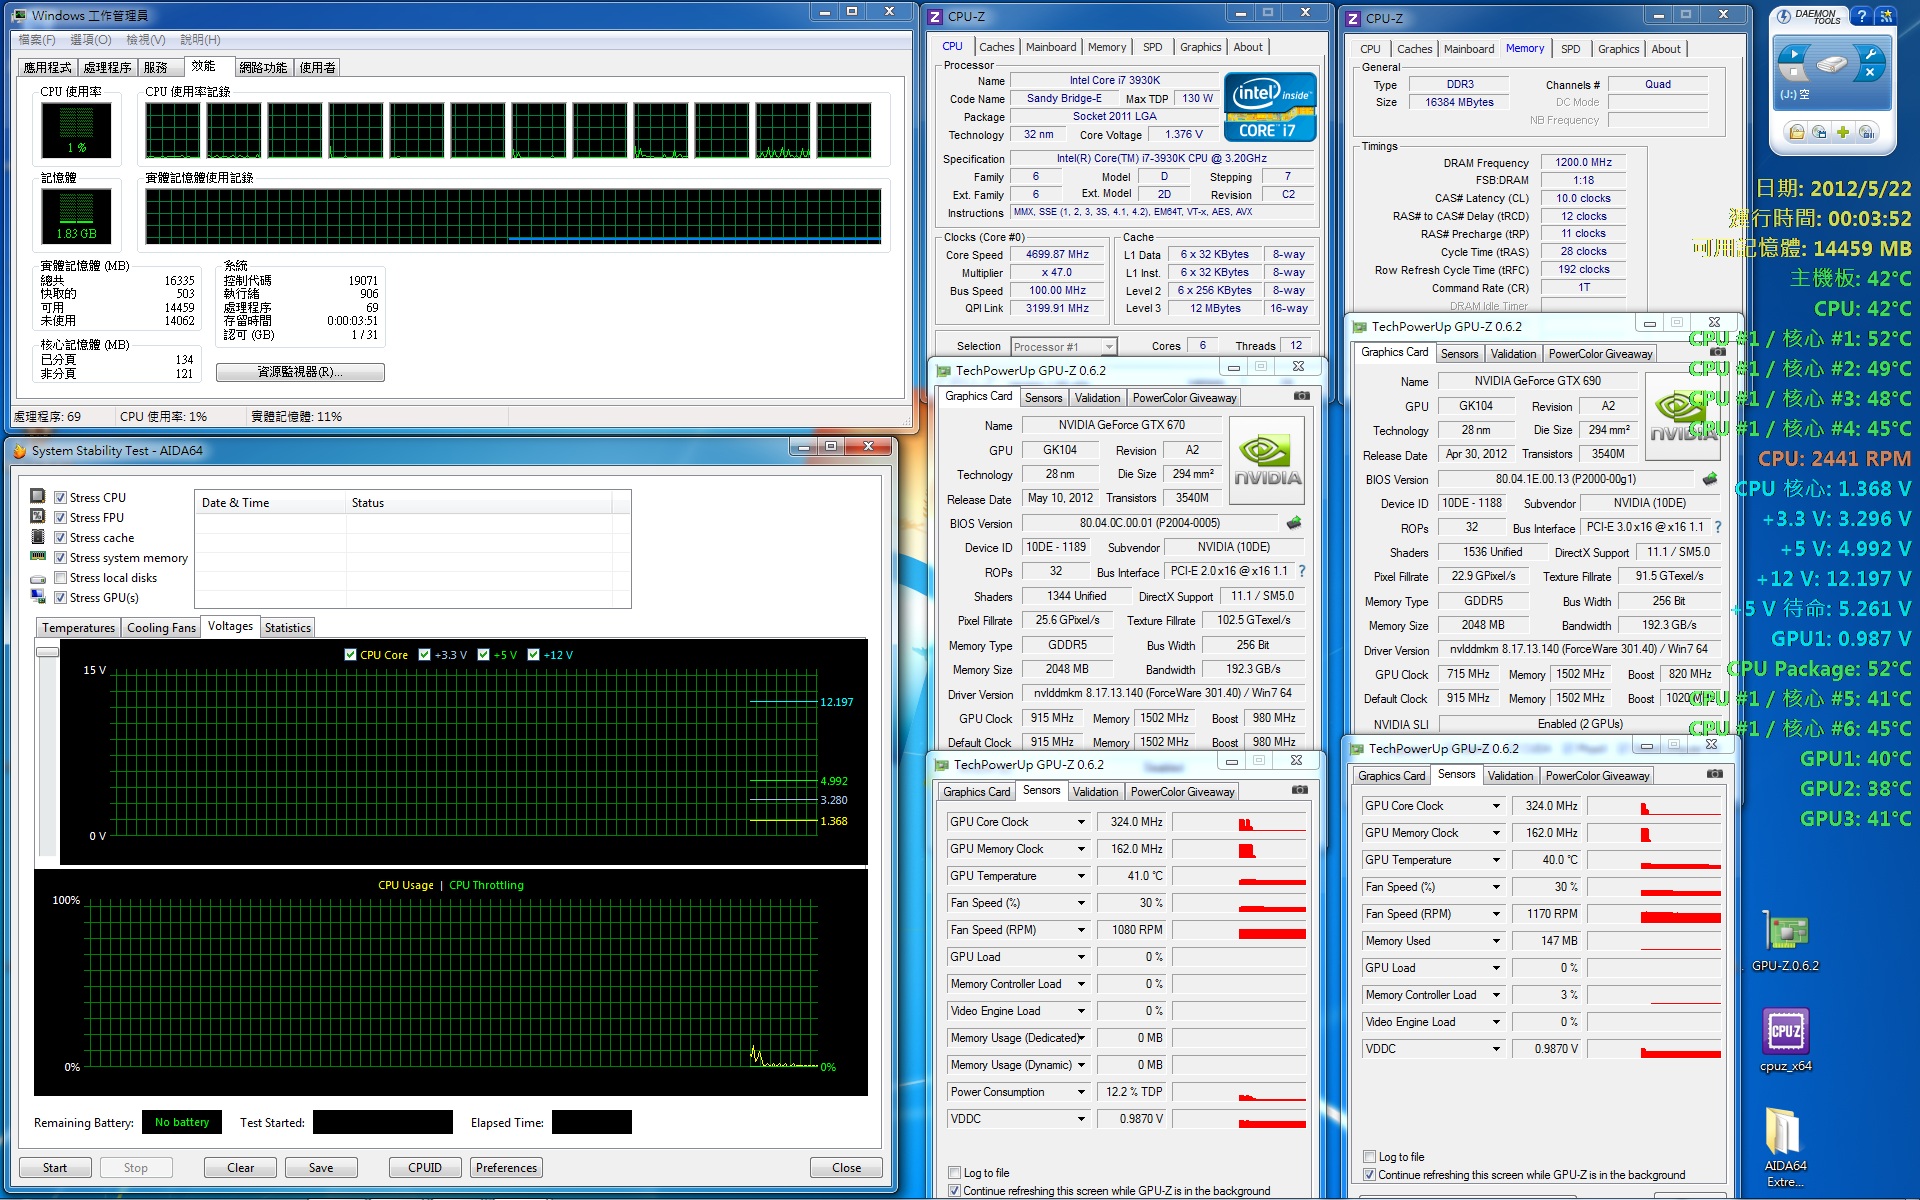Toggle CPU Core voltage graph checkbox

pyautogui.click(x=350, y=654)
